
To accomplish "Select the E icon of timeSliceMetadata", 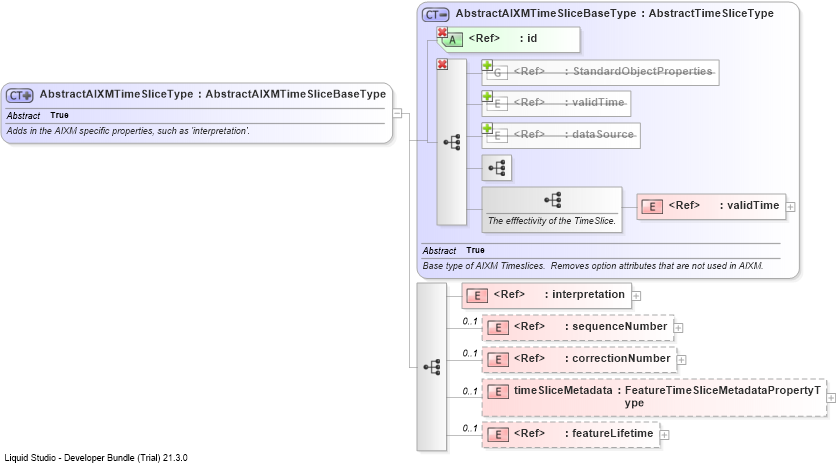I will [497, 392].
